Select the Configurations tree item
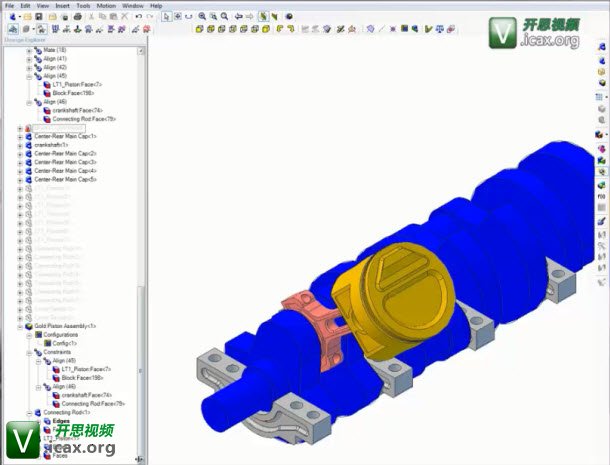Viewport: 610px width, 465px height. click(61, 335)
